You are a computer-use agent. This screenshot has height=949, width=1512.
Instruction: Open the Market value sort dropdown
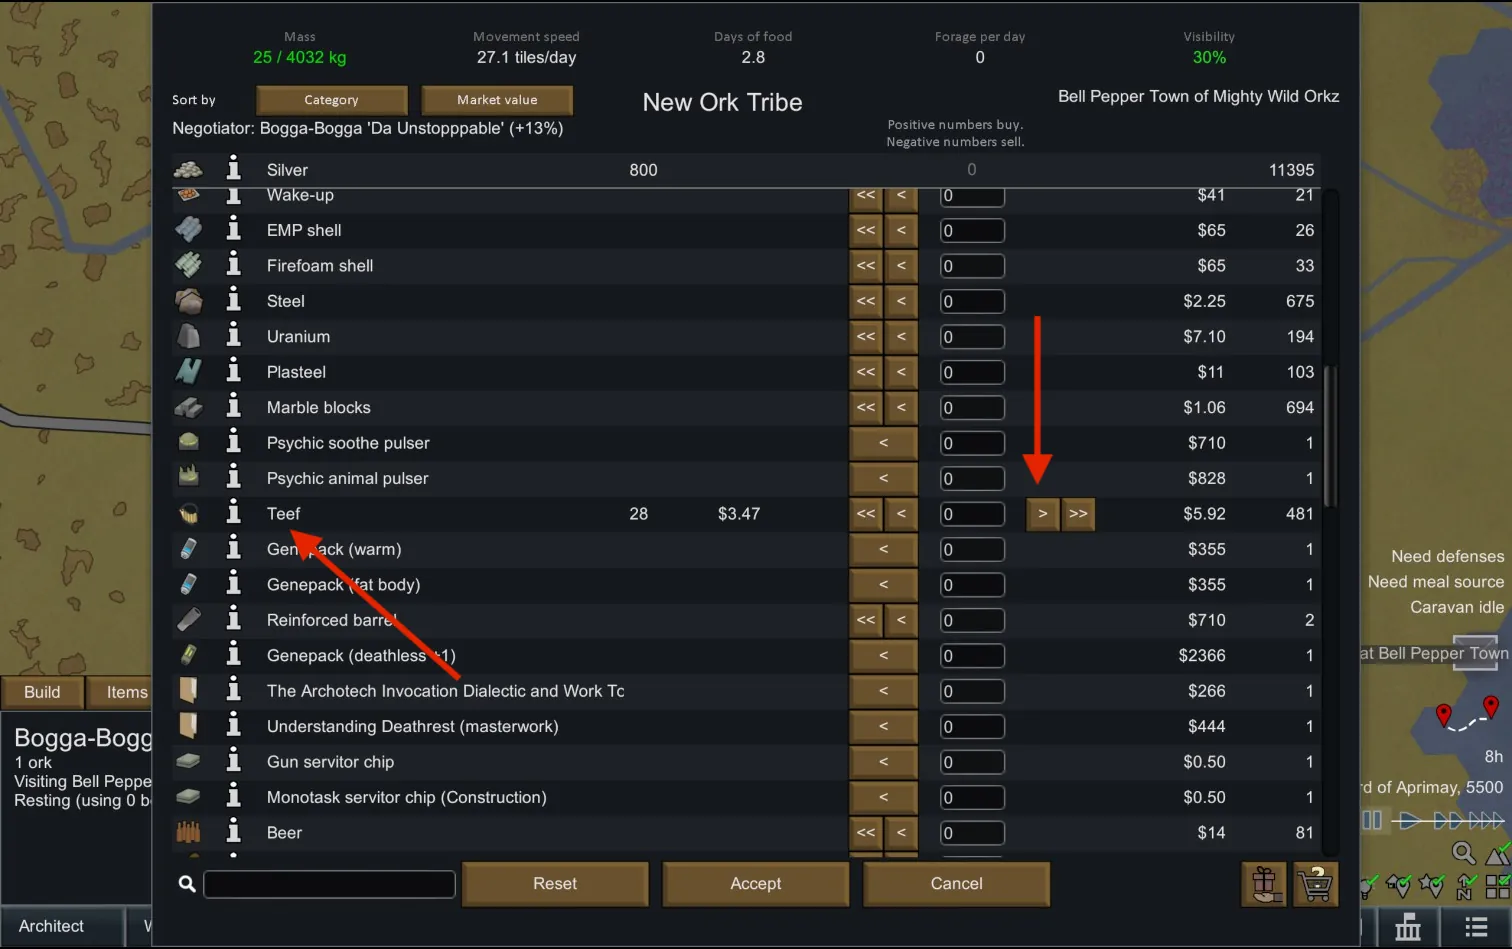click(x=497, y=100)
